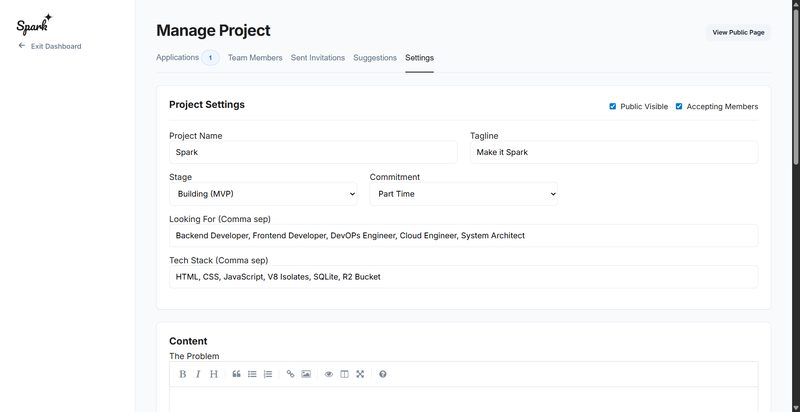
Task: Switch to the Team Members tab
Action: tap(255, 58)
